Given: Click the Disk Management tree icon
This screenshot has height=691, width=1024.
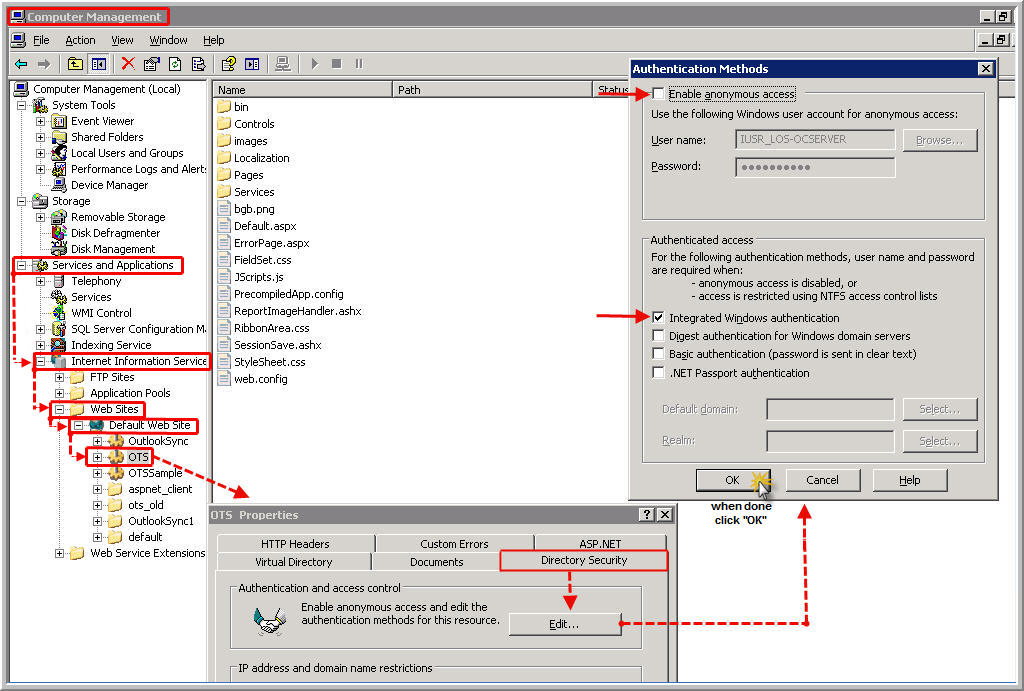Looking at the screenshot, I should 59,249.
